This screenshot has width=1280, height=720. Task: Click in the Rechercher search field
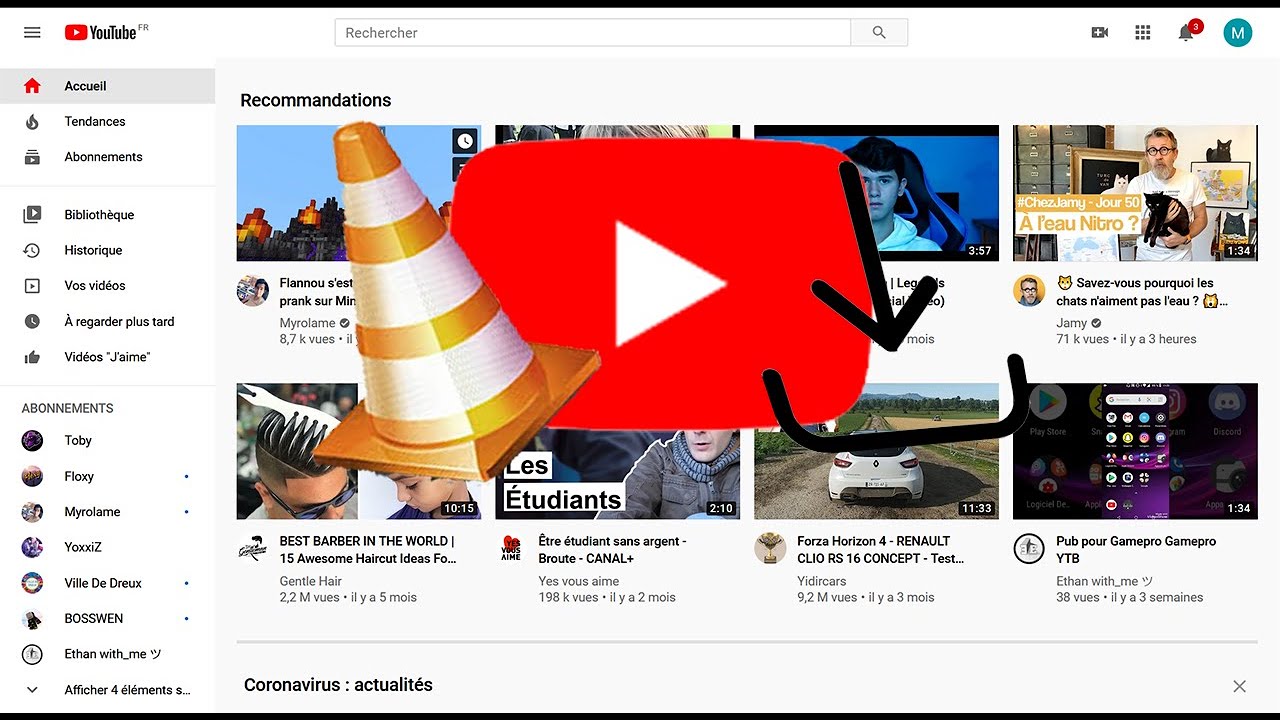(x=592, y=32)
